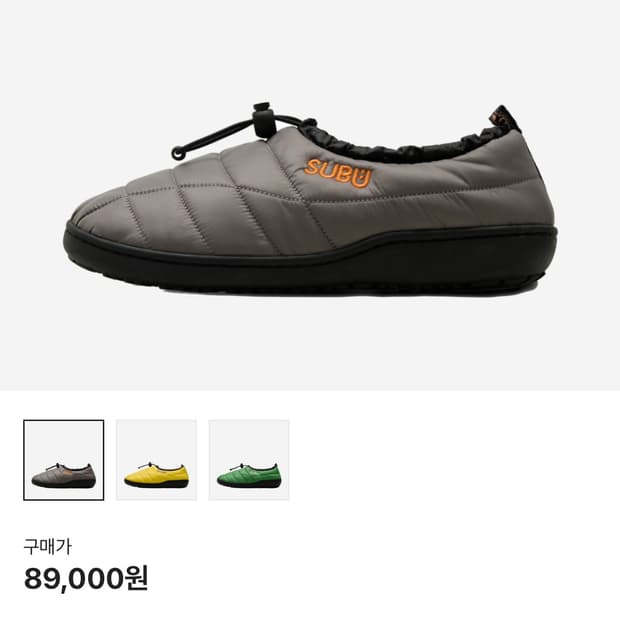Click the round end knob of the drawstring
The image size is (620, 620).
coord(178,153)
